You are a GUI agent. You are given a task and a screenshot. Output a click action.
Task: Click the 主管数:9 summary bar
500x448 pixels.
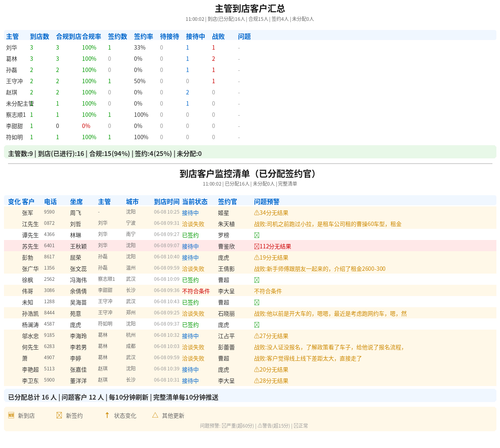pos(250,153)
